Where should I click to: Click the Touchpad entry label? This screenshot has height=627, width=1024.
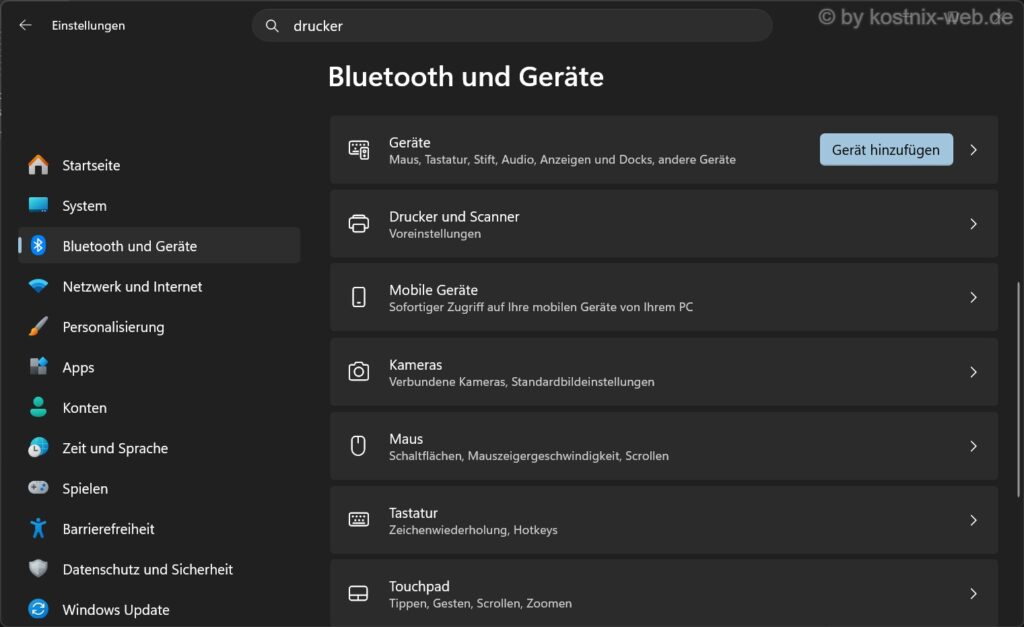pos(419,586)
